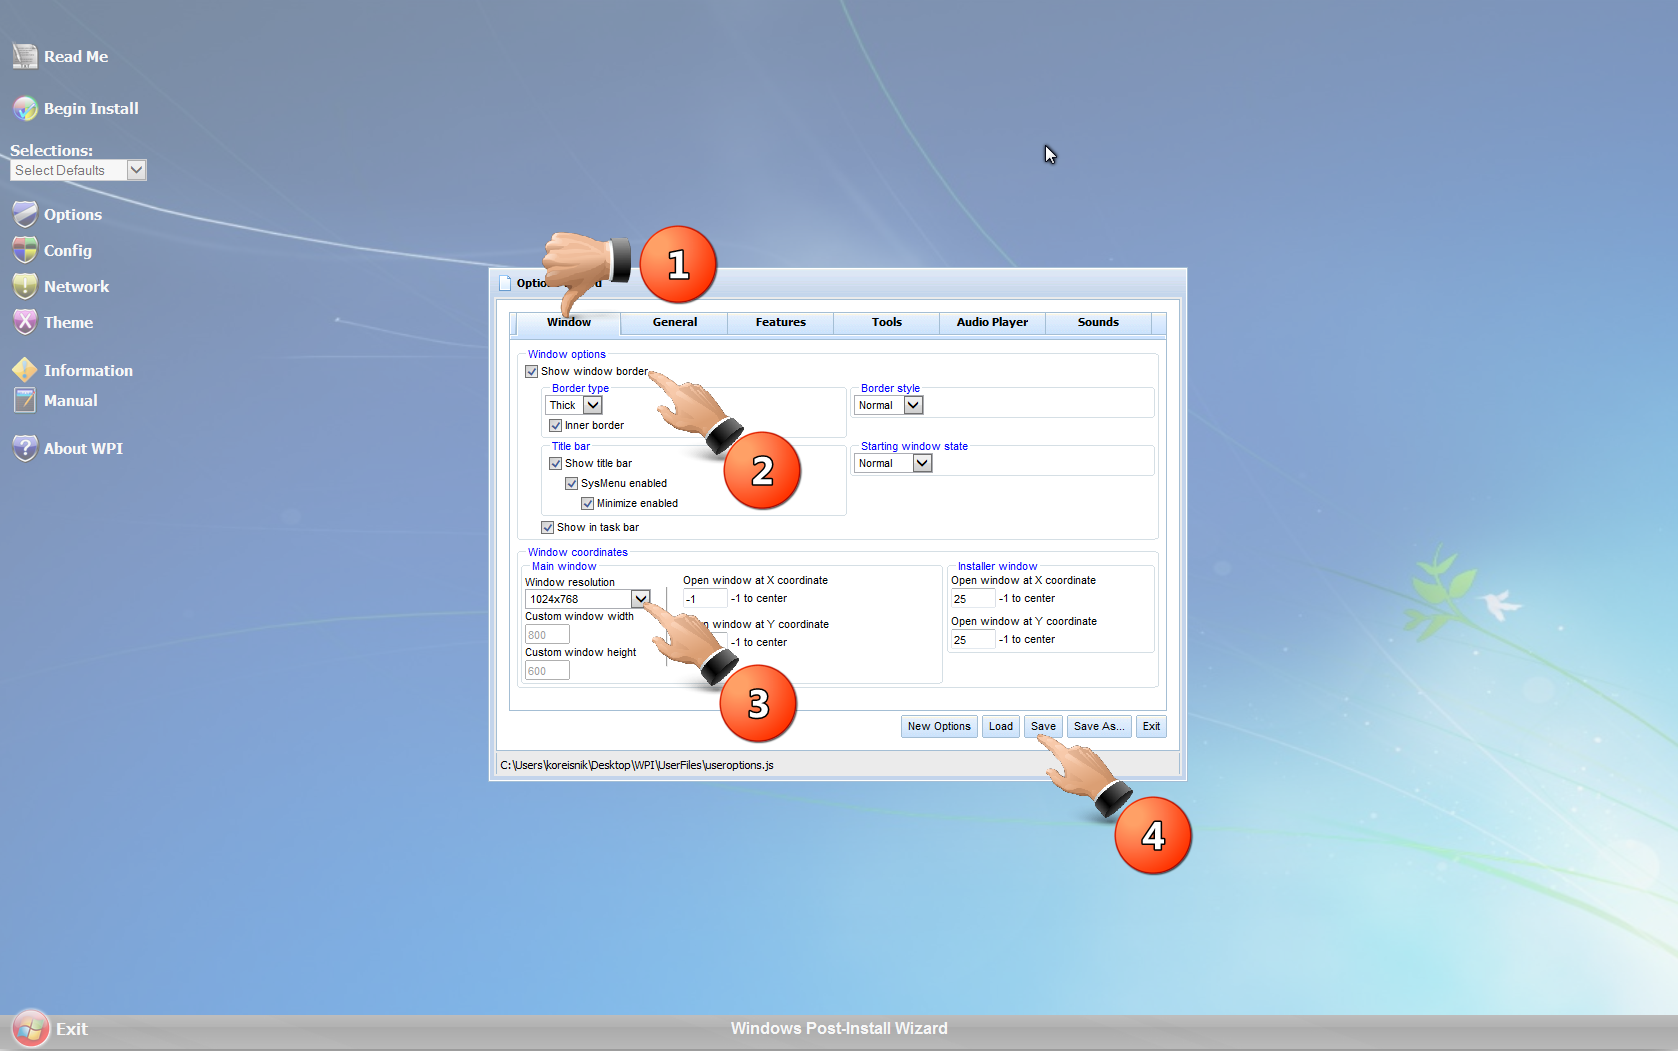Click the Exit orb in bottom bar

(30, 1029)
